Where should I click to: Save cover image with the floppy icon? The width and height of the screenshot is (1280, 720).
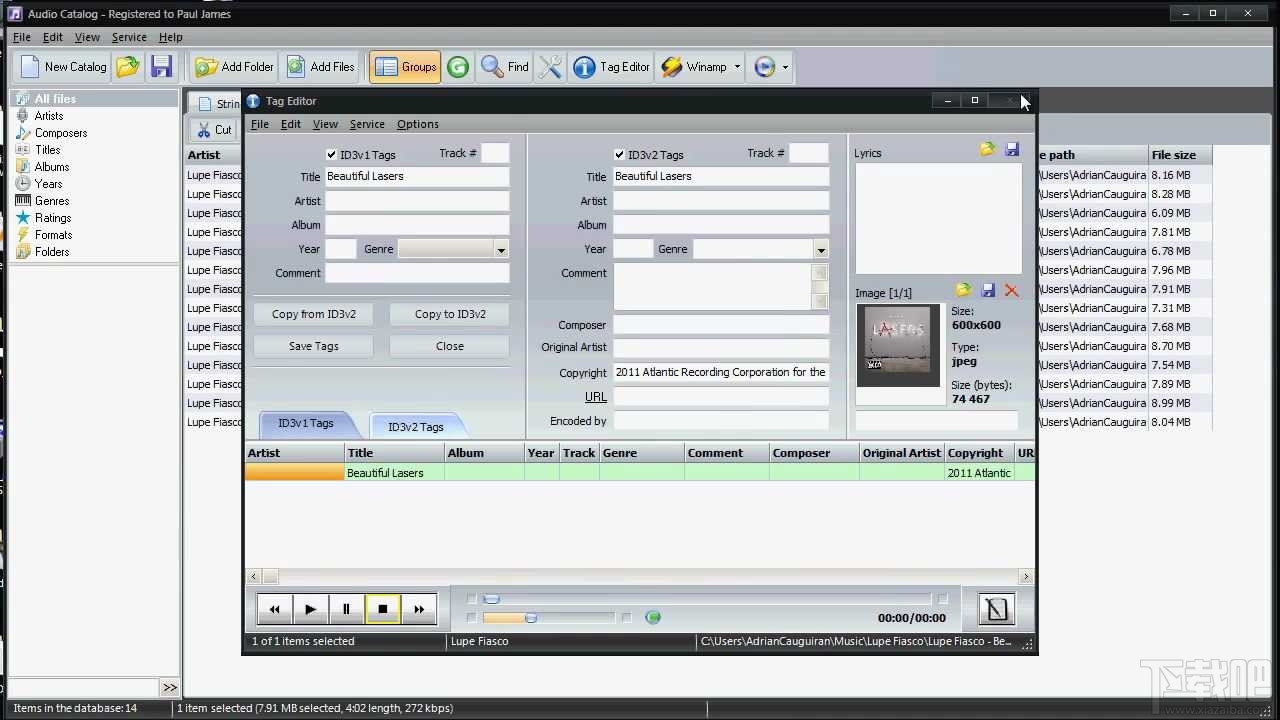(988, 290)
